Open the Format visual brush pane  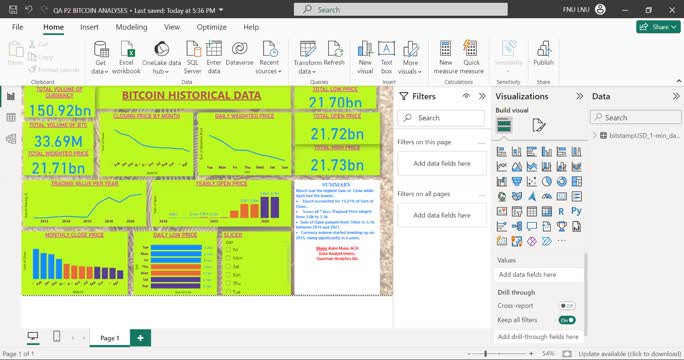click(x=539, y=126)
